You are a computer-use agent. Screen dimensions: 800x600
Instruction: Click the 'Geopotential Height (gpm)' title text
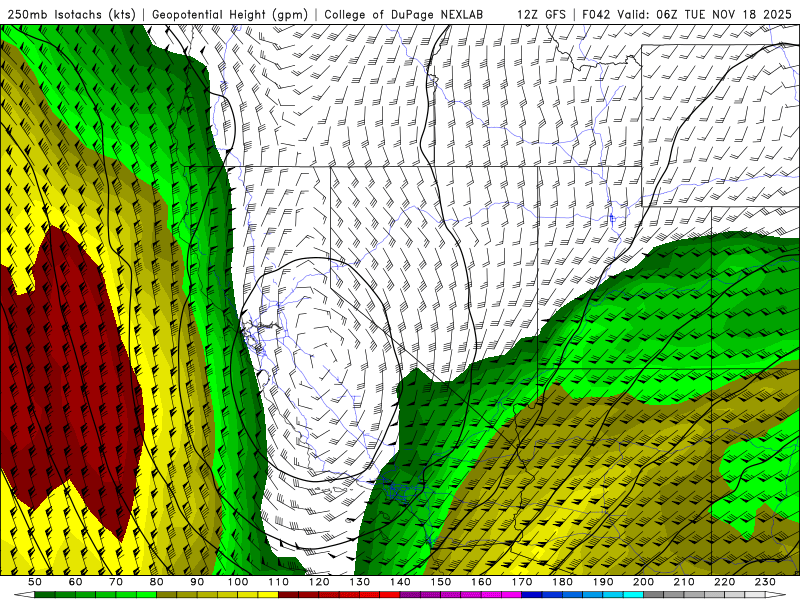pos(230,14)
